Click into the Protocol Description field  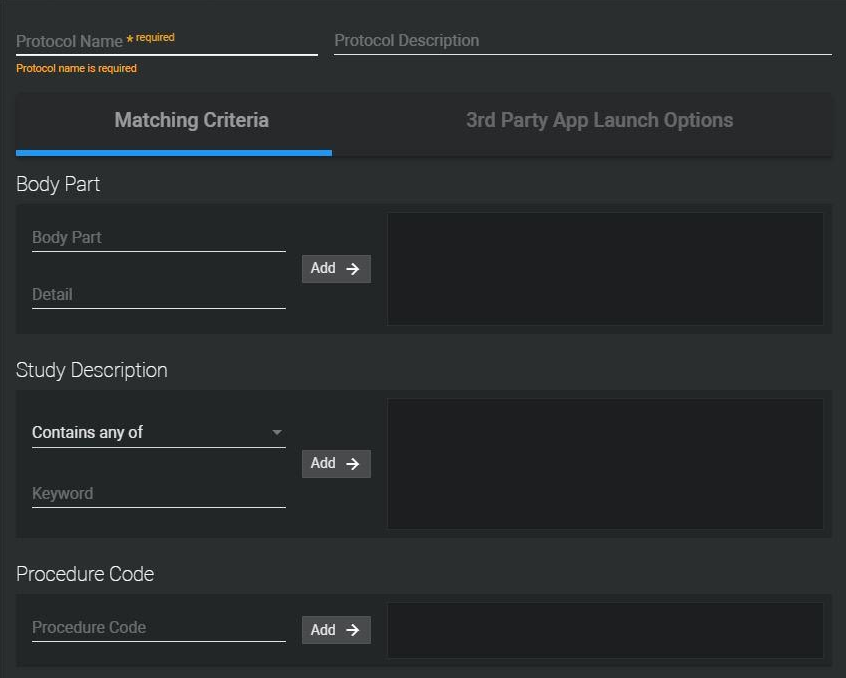582,41
